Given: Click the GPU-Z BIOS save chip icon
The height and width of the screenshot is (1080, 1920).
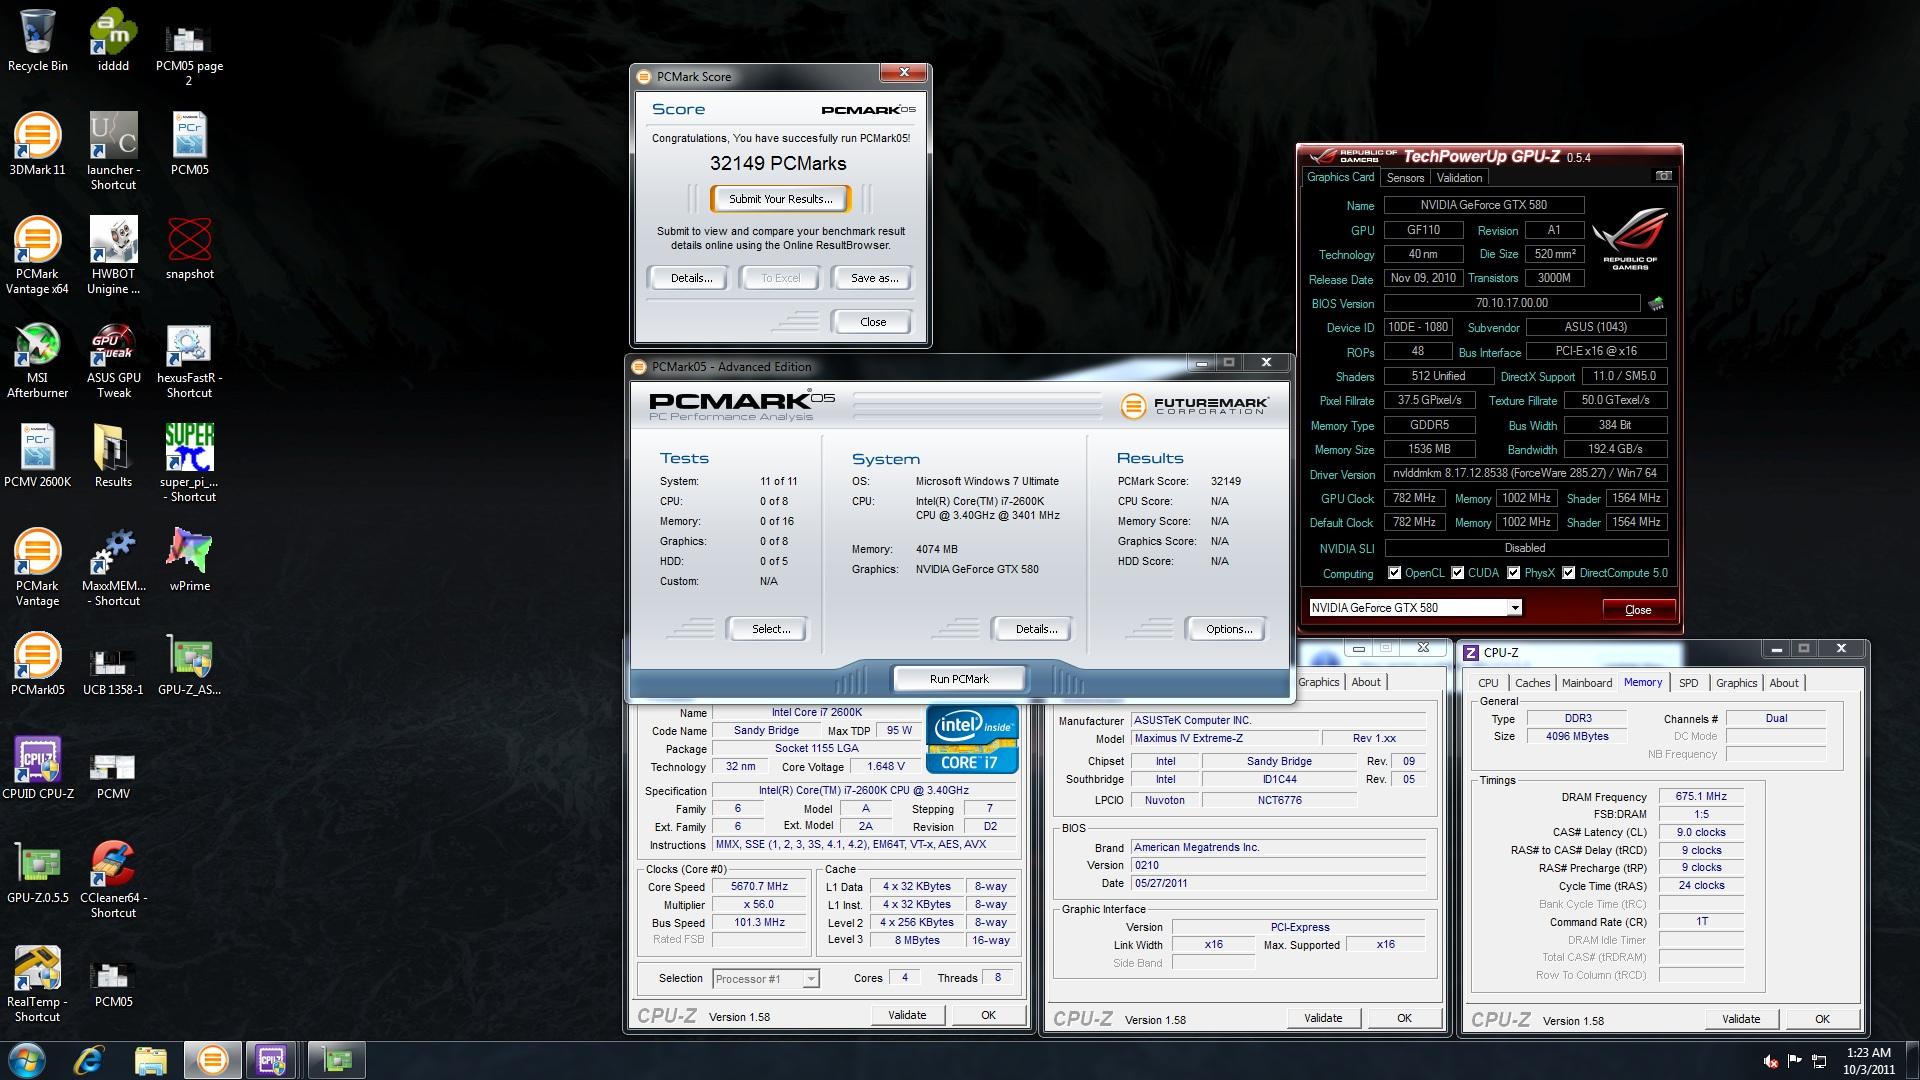Looking at the screenshot, I should pyautogui.click(x=1656, y=303).
